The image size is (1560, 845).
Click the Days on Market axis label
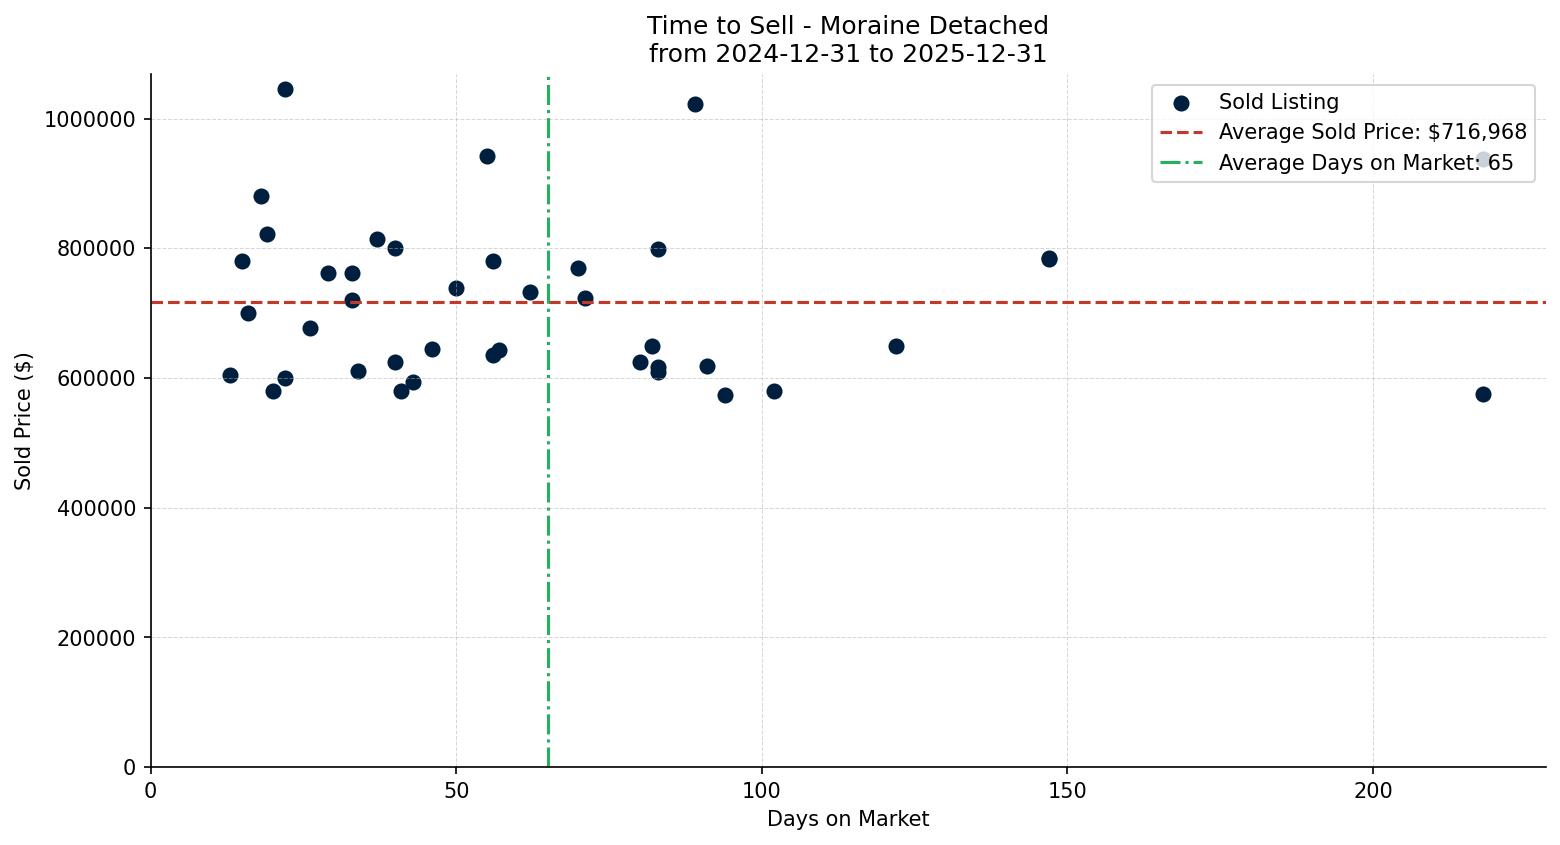tap(847, 819)
